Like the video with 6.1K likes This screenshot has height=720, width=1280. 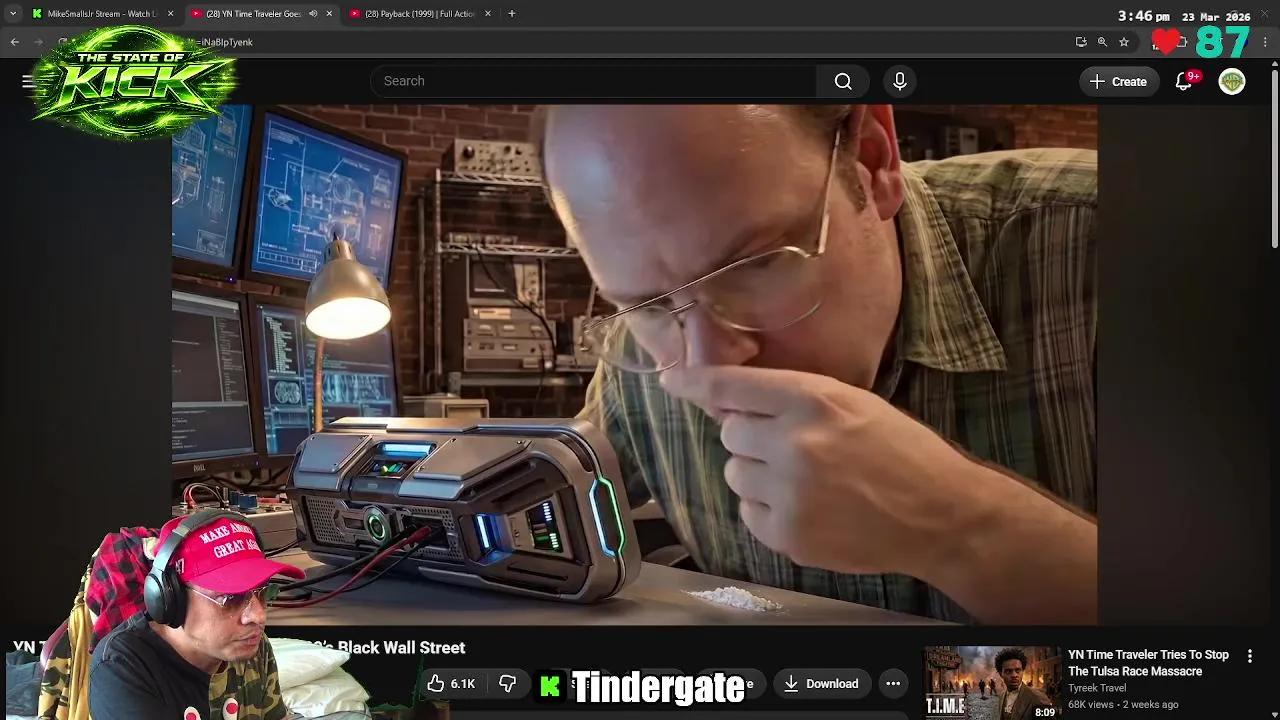pos(451,684)
